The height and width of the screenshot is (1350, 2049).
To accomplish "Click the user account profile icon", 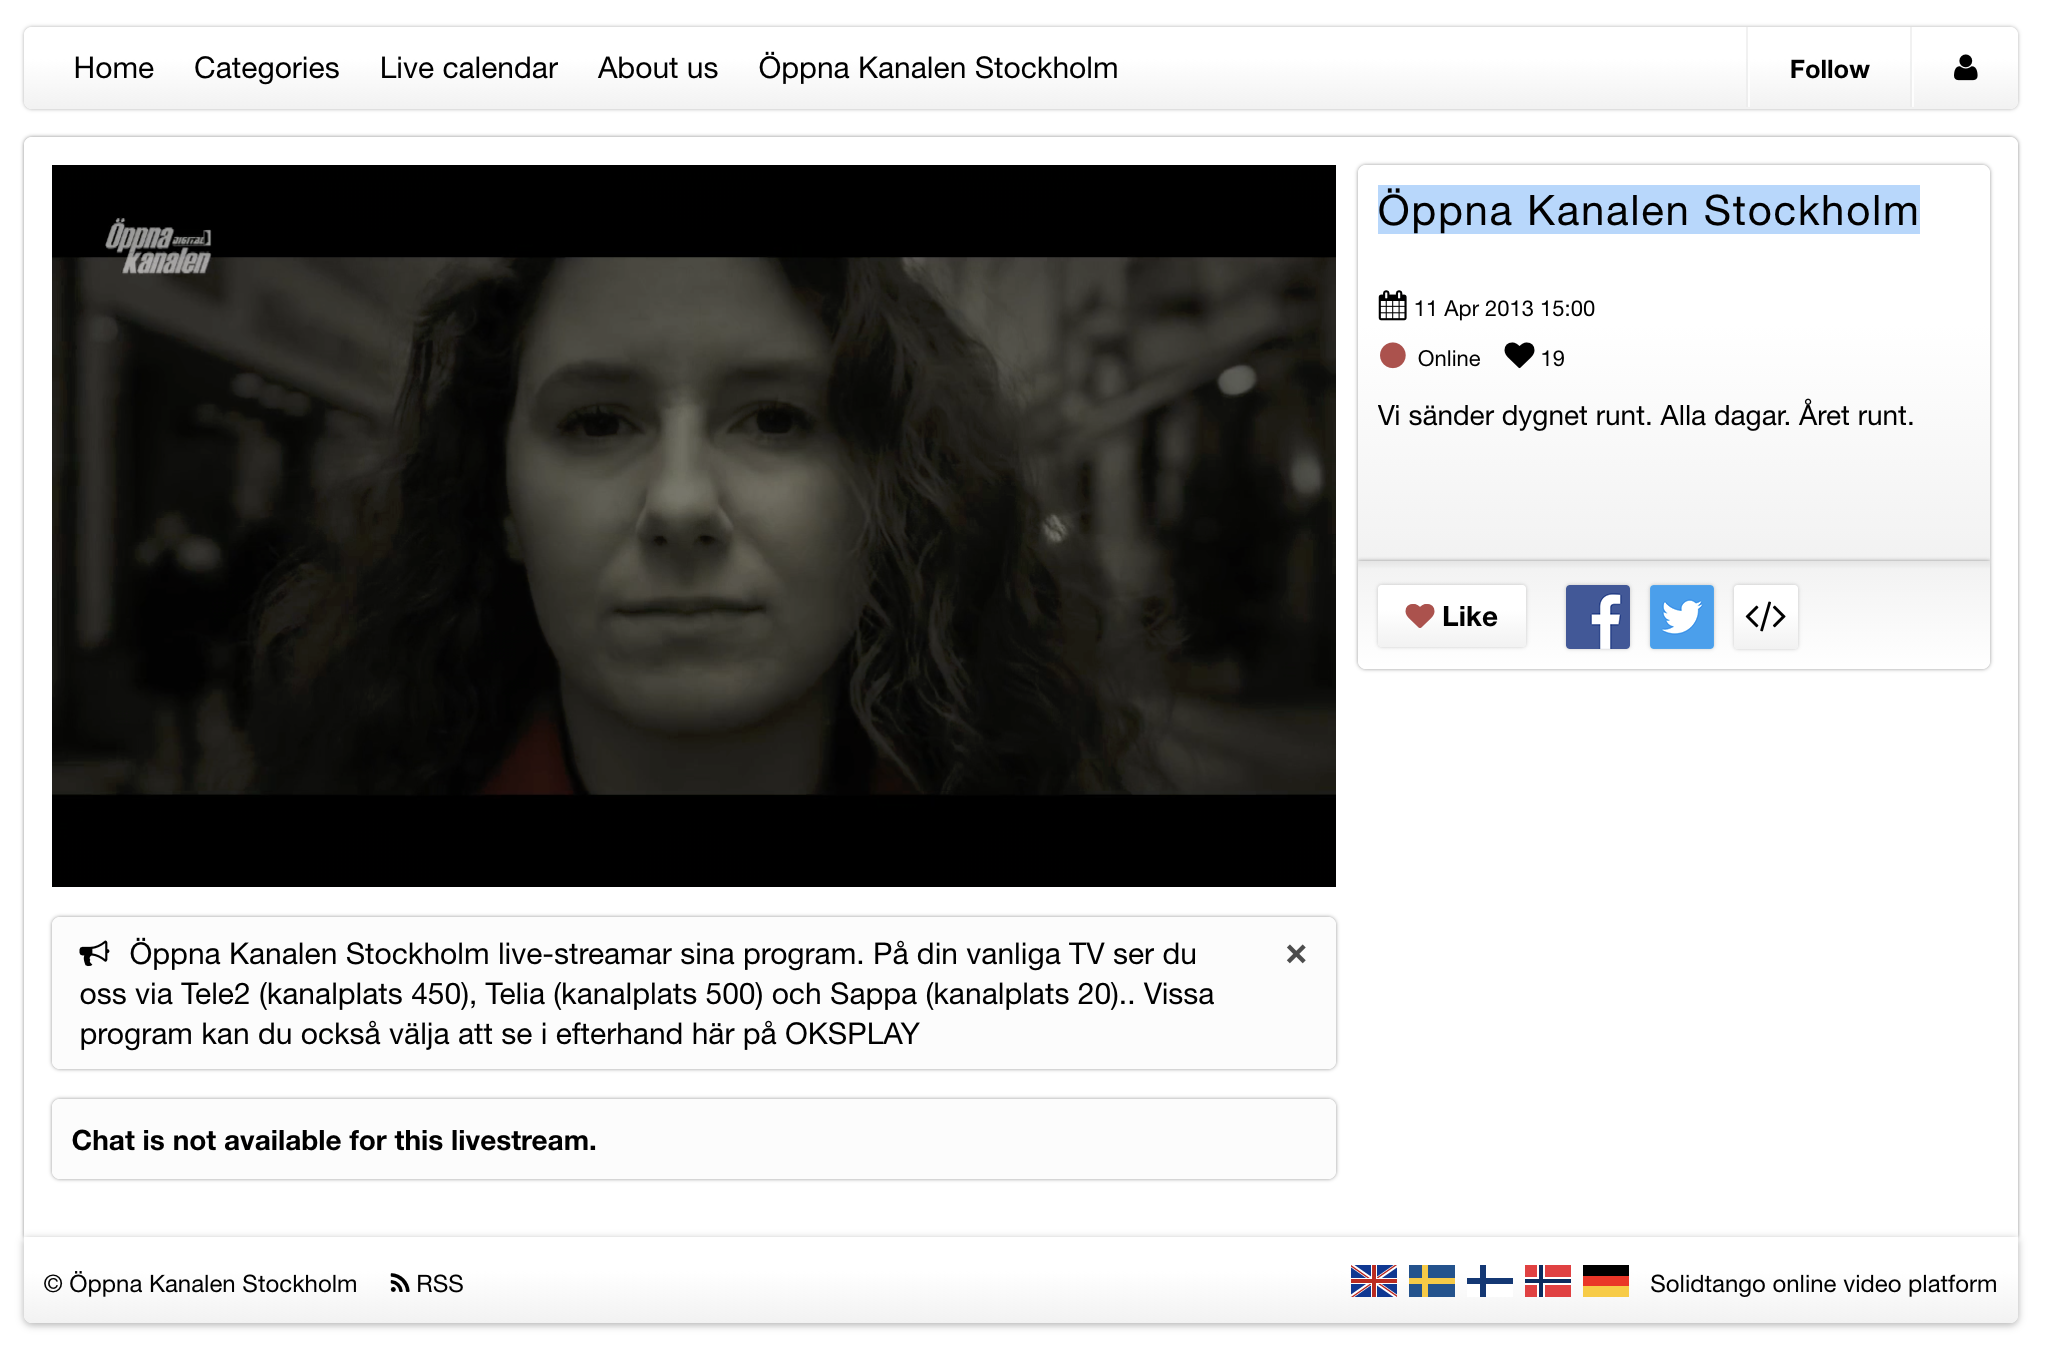I will [1964, 68].
